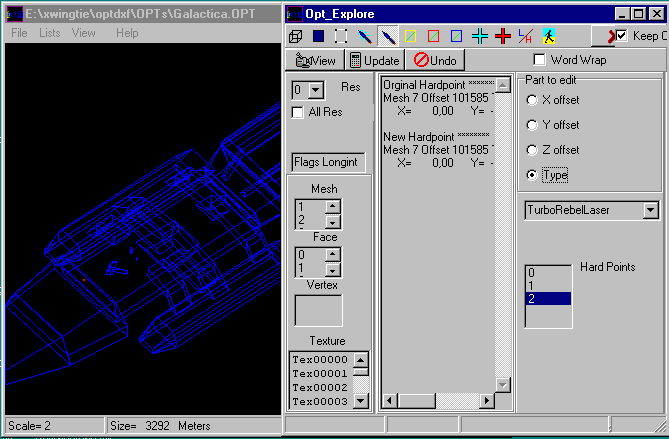Click the Face list up arrow

tap(332, 255)
